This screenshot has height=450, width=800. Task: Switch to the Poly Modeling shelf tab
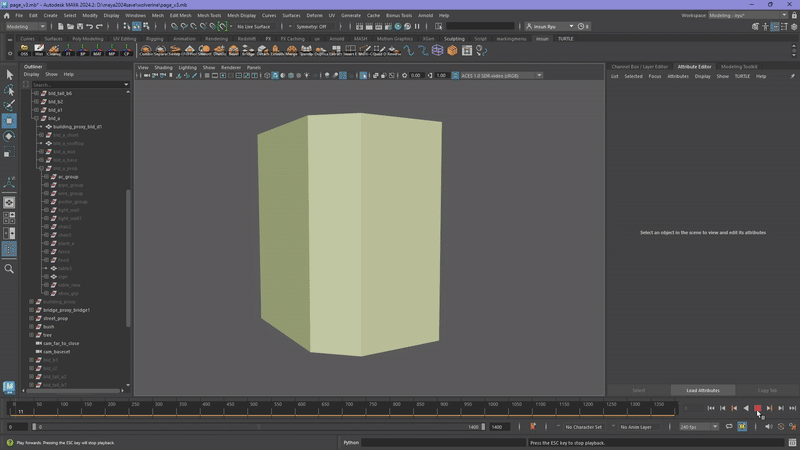click(x=88, y=39)
